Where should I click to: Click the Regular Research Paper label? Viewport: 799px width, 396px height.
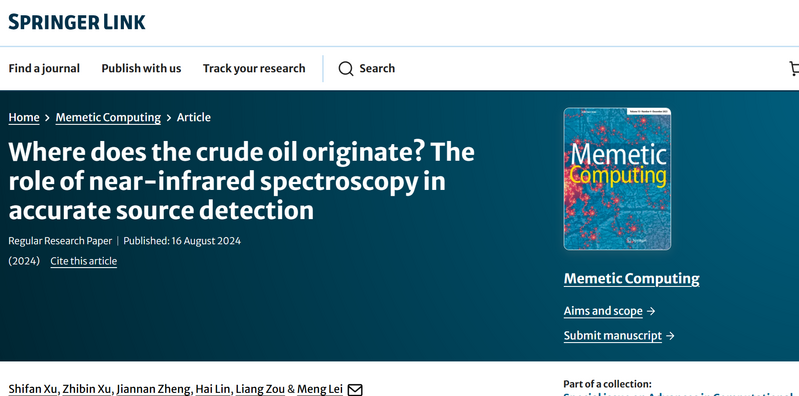pos(60,241)
